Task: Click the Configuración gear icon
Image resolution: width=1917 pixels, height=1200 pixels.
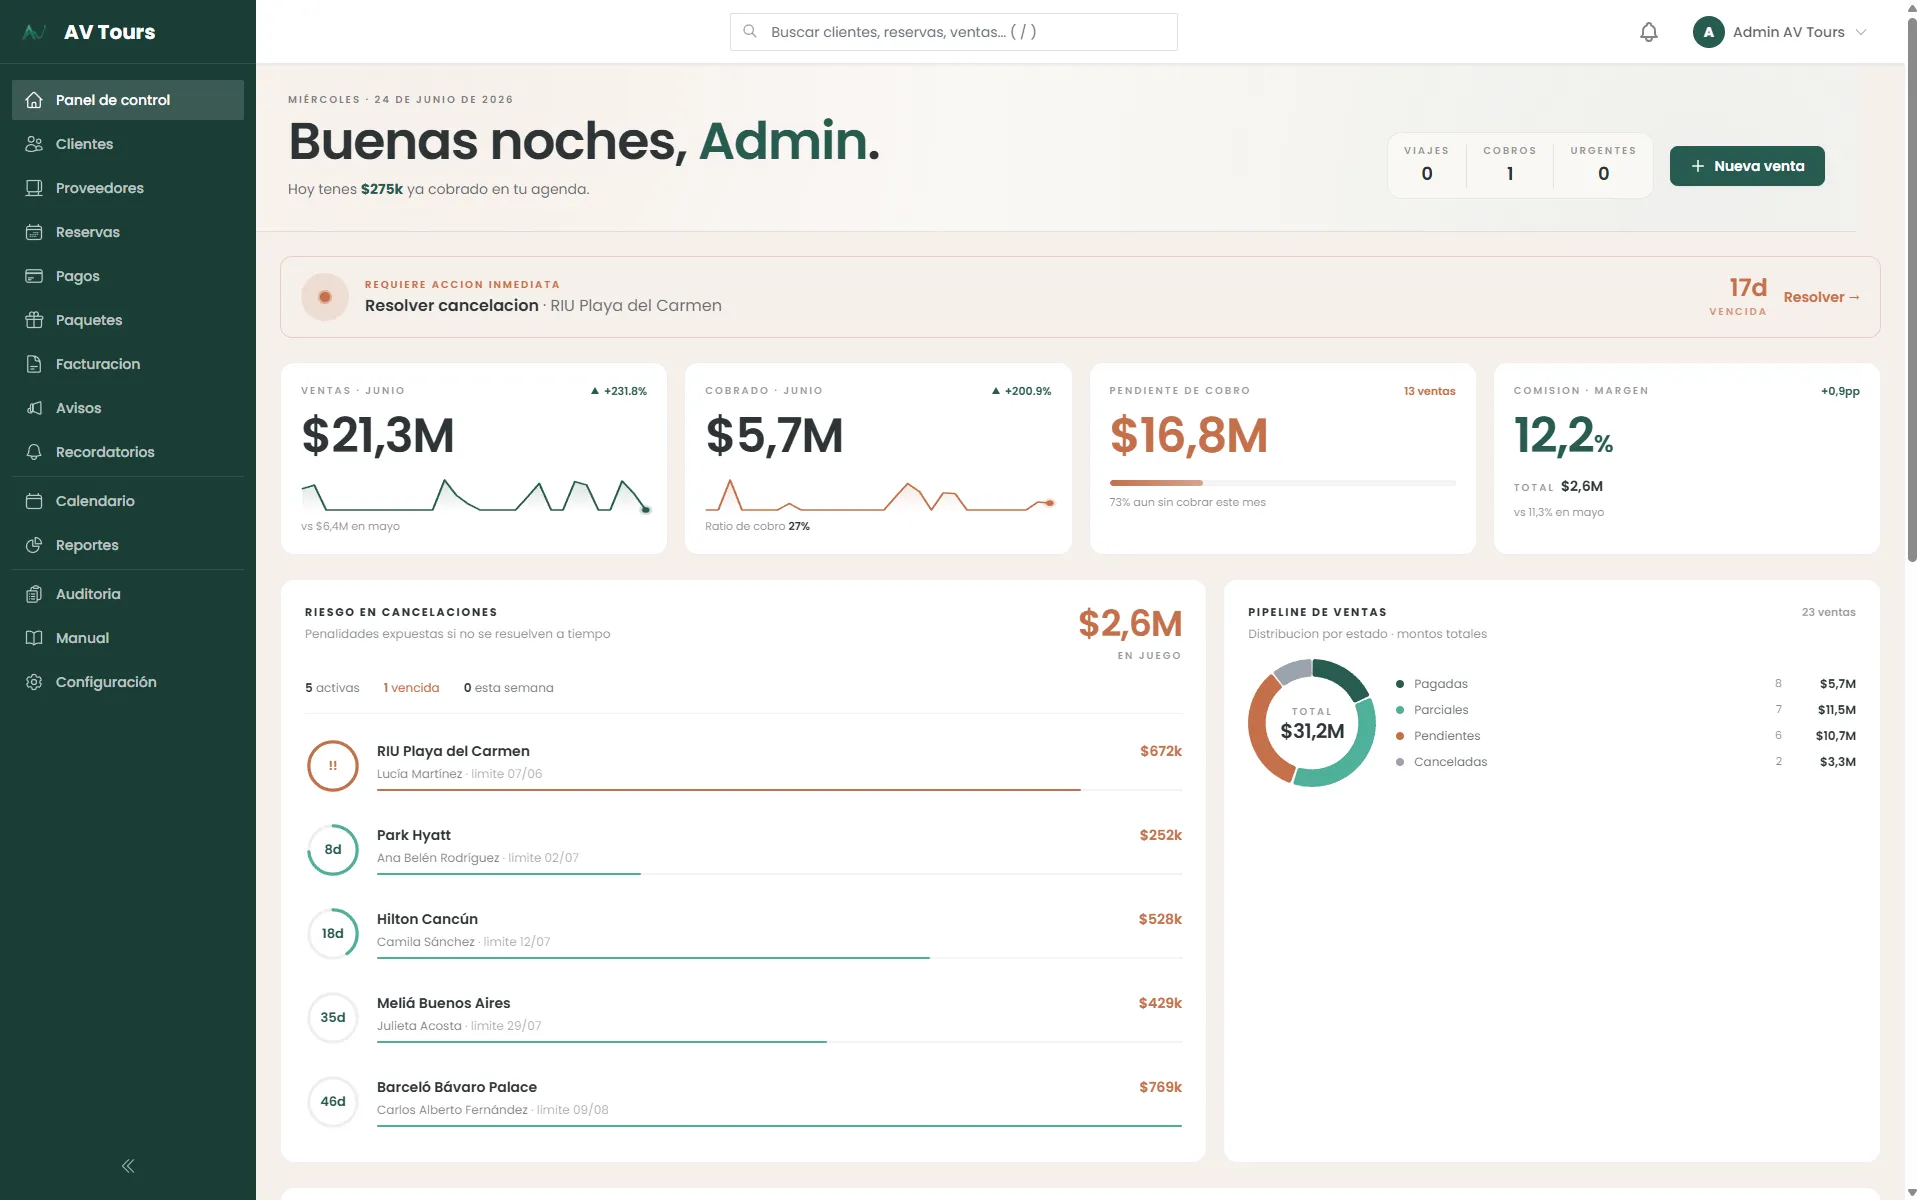Action: coord(34,682)
